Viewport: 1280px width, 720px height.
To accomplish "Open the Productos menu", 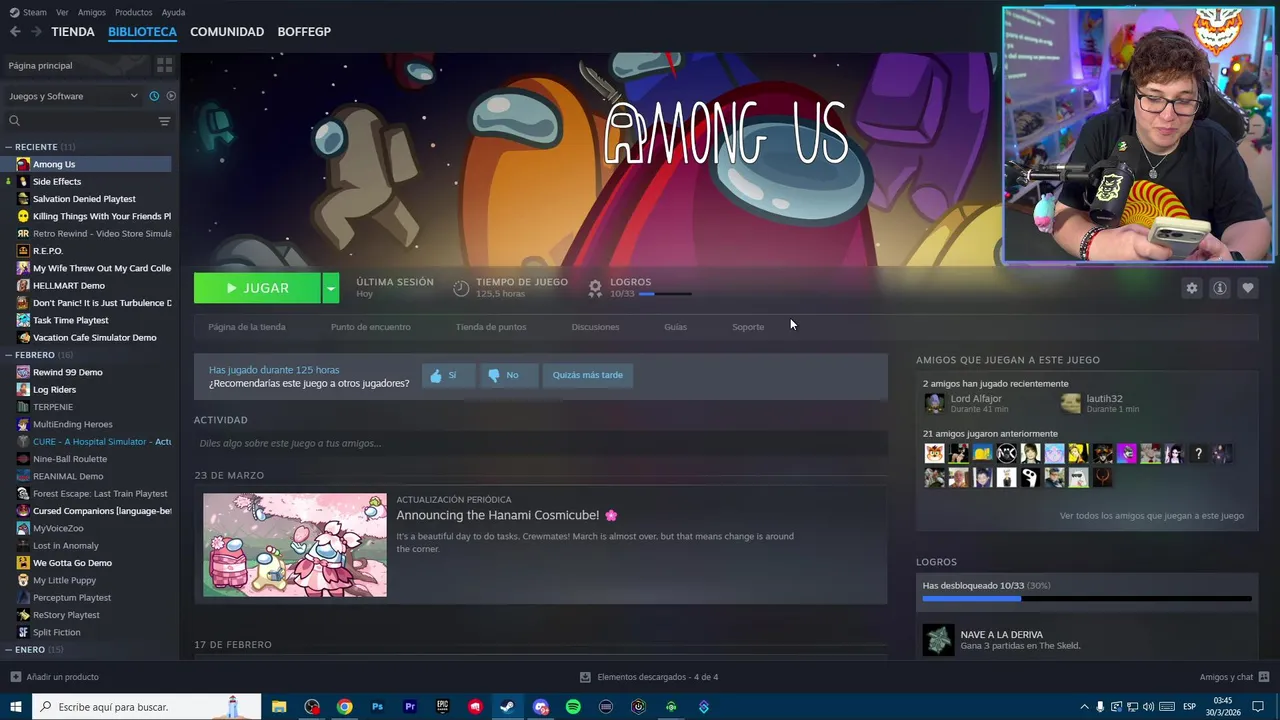I will 133,12.
